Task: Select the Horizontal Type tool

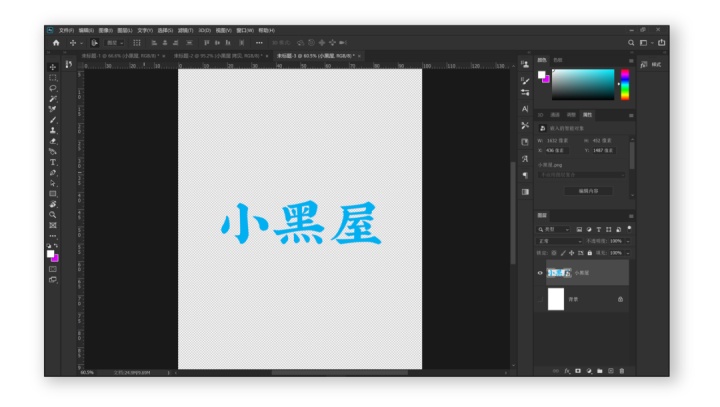Action: click(x=53, y=162)
